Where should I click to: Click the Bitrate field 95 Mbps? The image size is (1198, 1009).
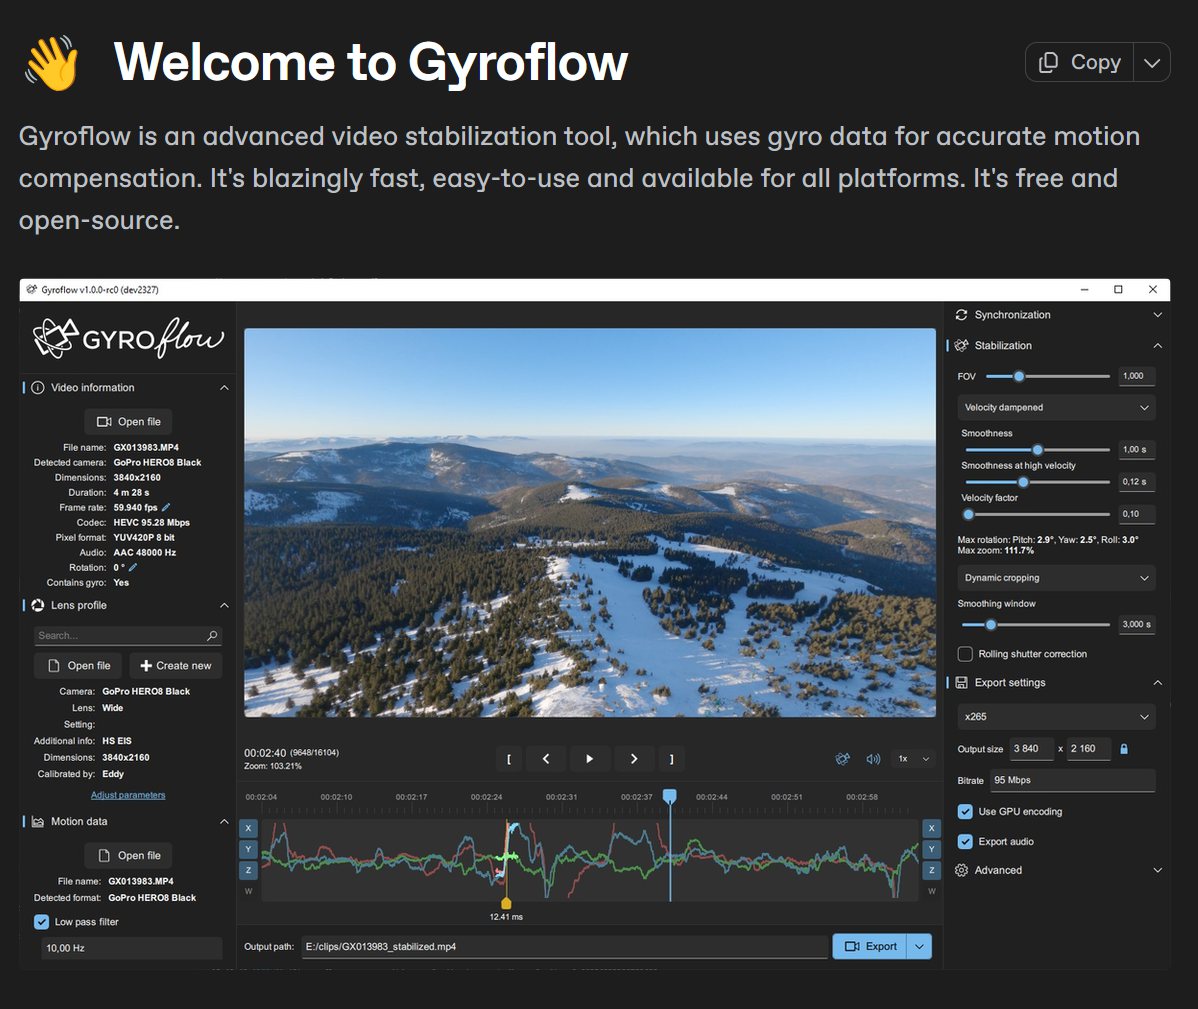pyautogui.click(x=1073, y=780)
